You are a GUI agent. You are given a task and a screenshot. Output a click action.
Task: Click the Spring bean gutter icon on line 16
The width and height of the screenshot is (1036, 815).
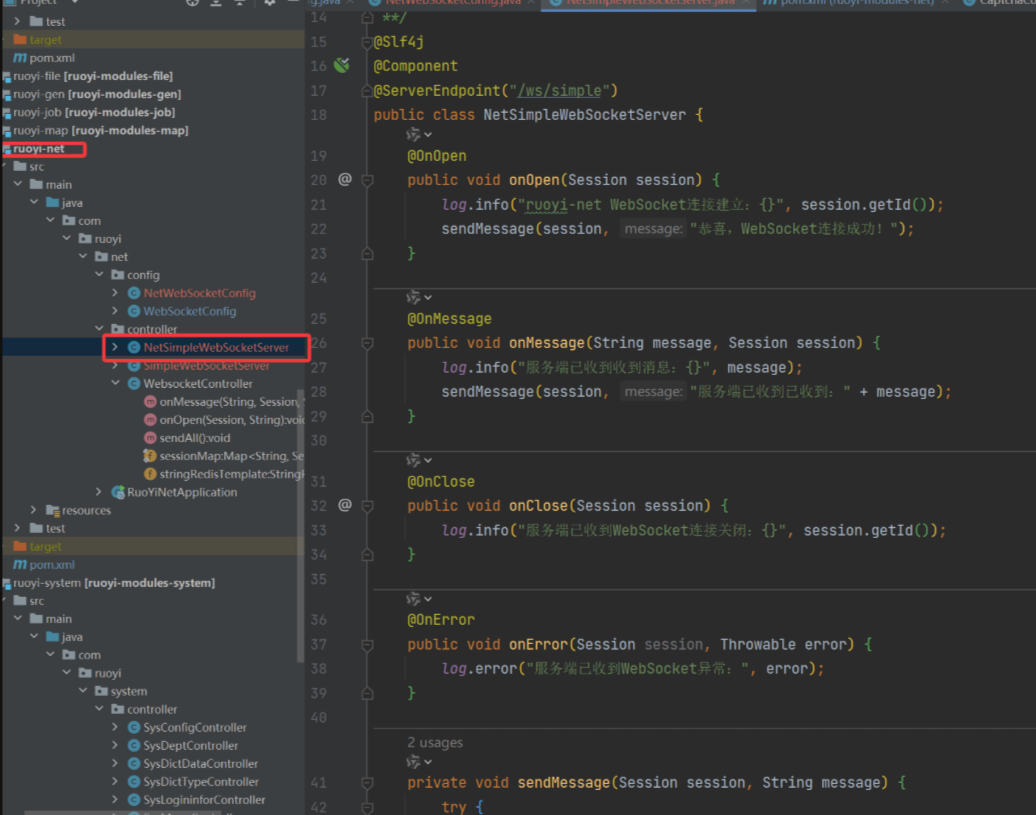[342, 66]
